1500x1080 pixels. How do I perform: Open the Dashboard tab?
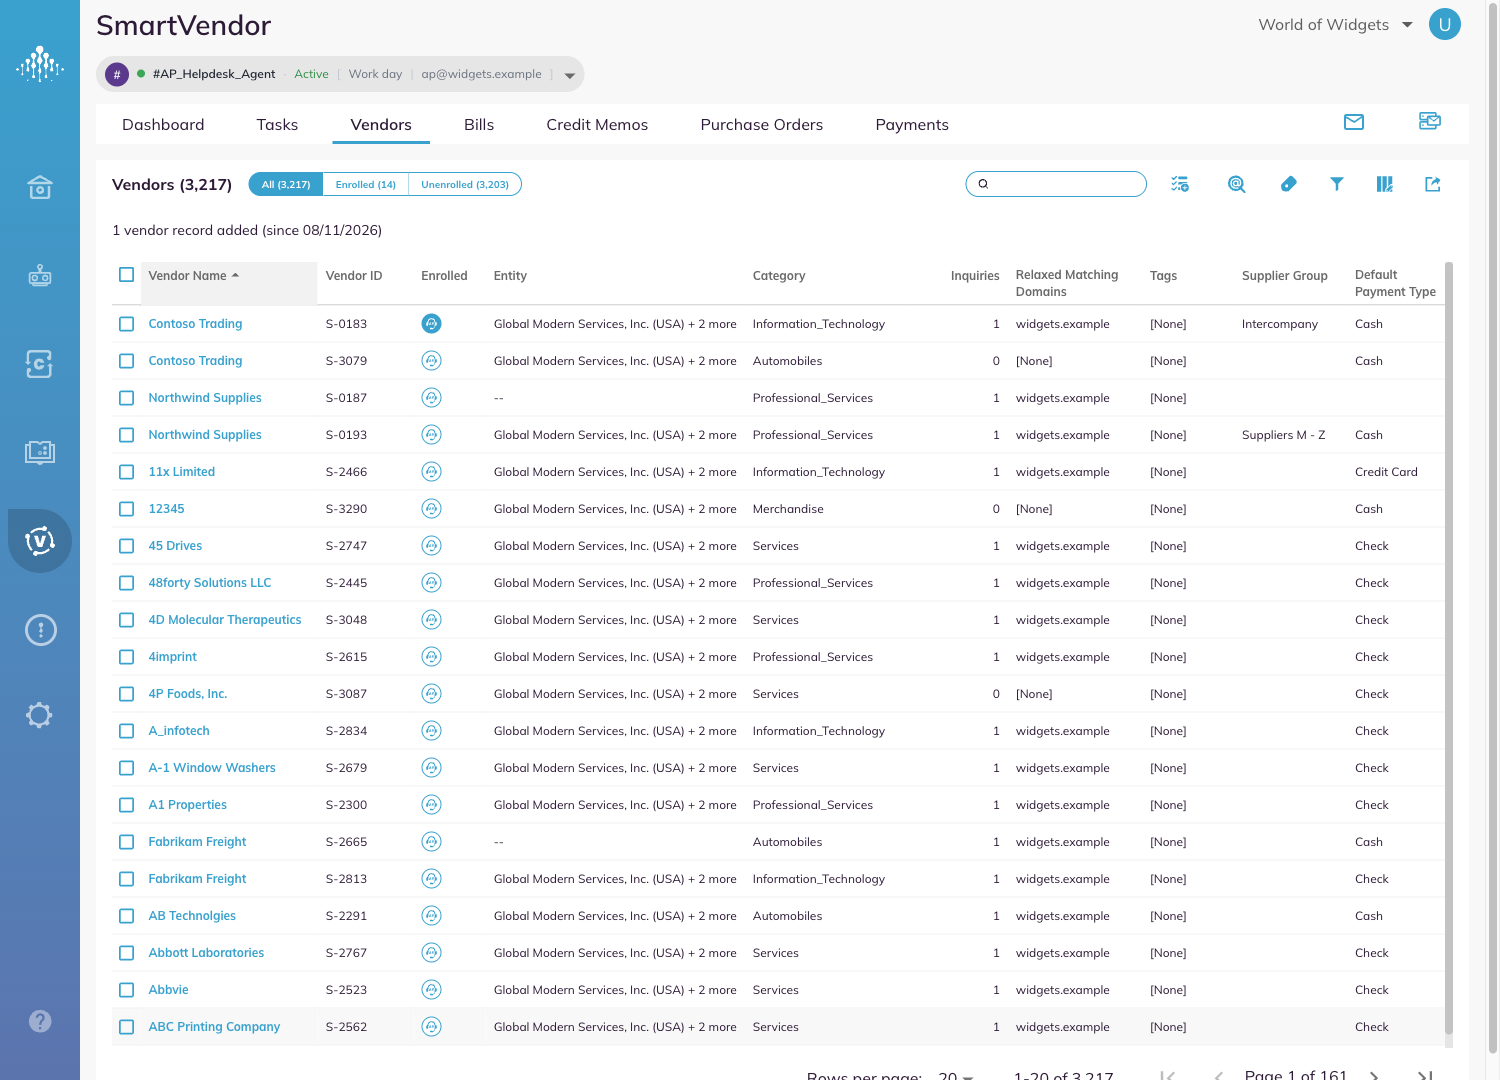click(163, 125)
